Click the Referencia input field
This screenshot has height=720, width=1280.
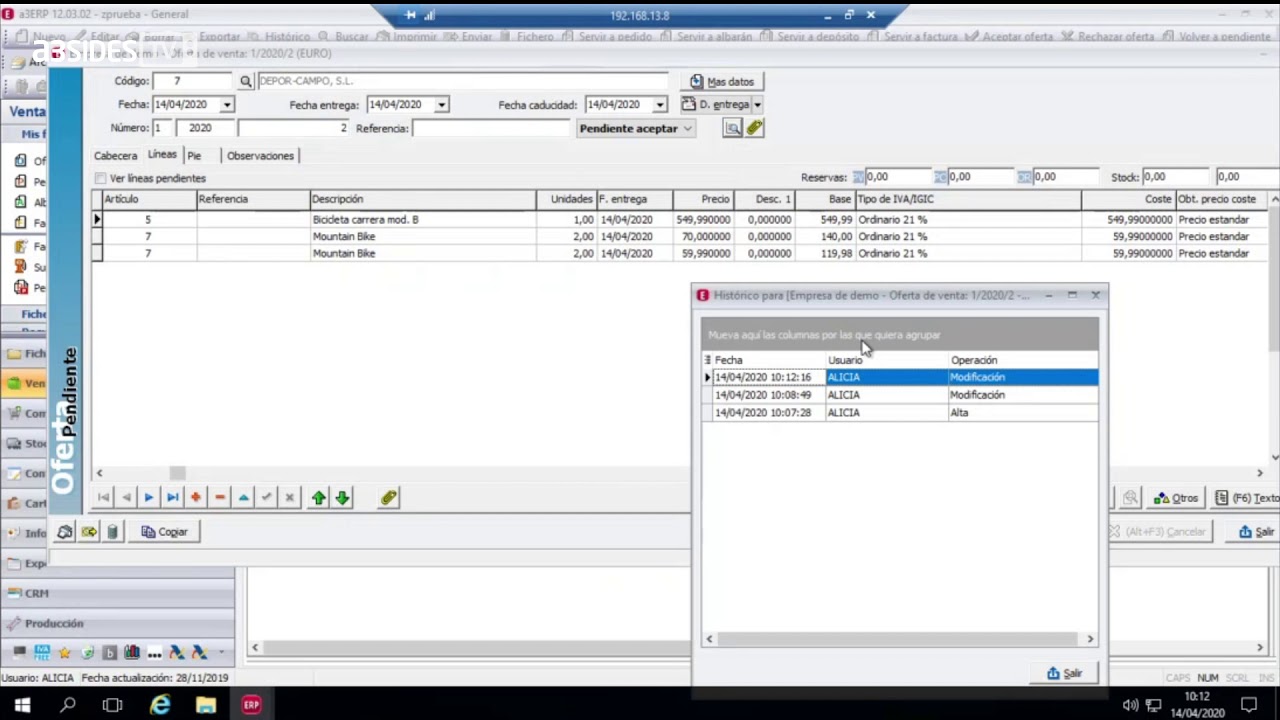pos(491,128)
